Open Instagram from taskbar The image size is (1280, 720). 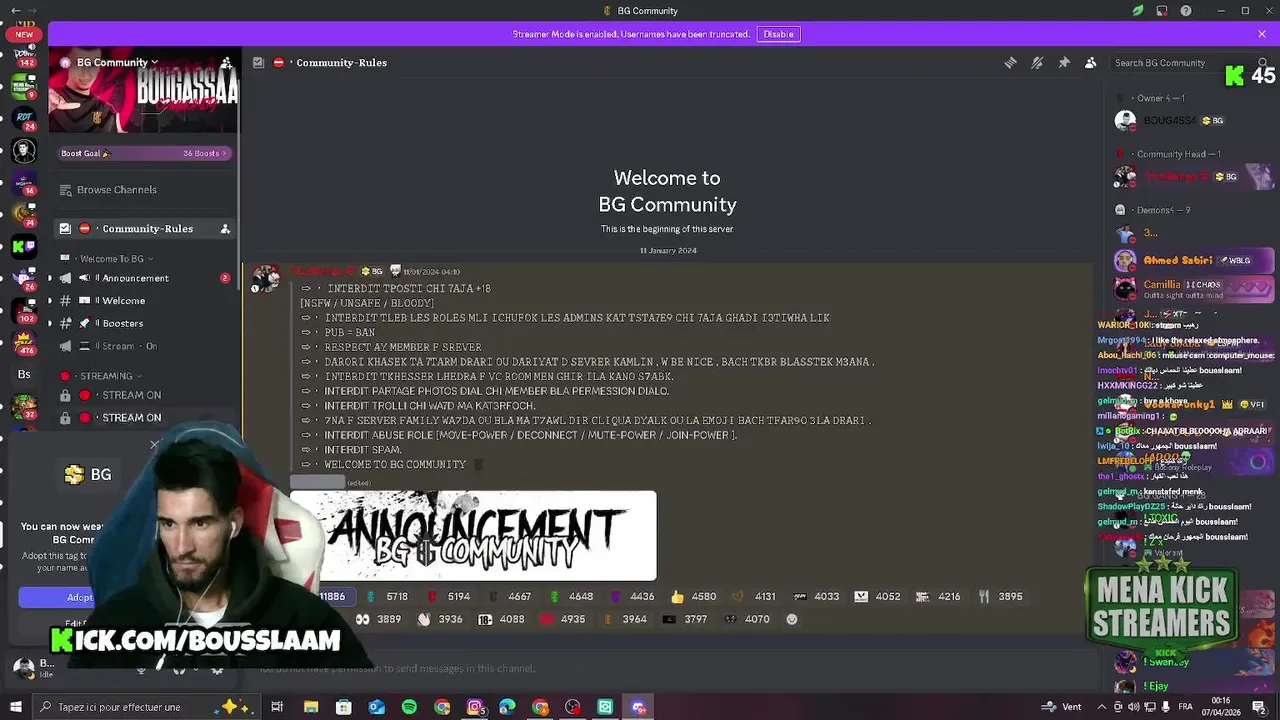pos(475,707)
